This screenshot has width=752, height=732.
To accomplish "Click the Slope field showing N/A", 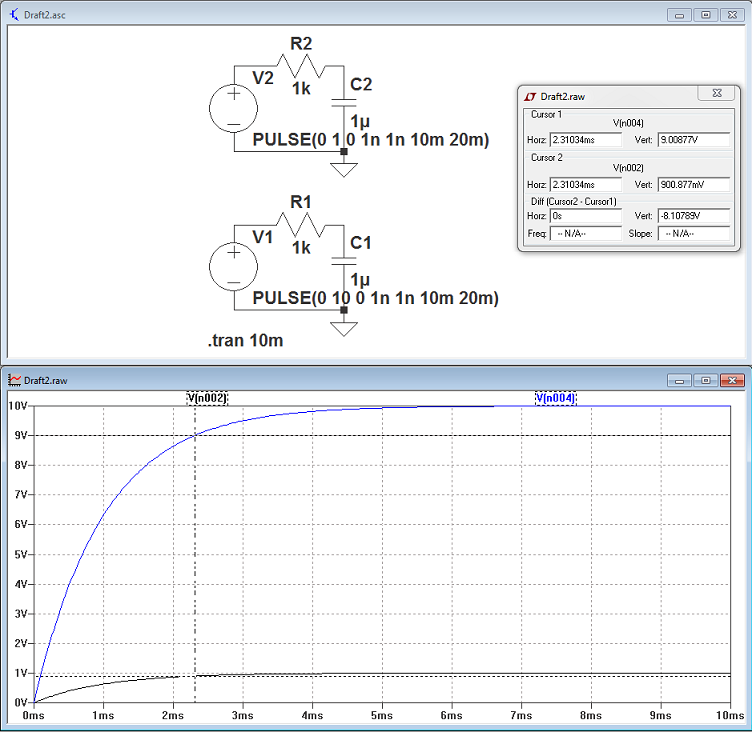I will point(693,234).
